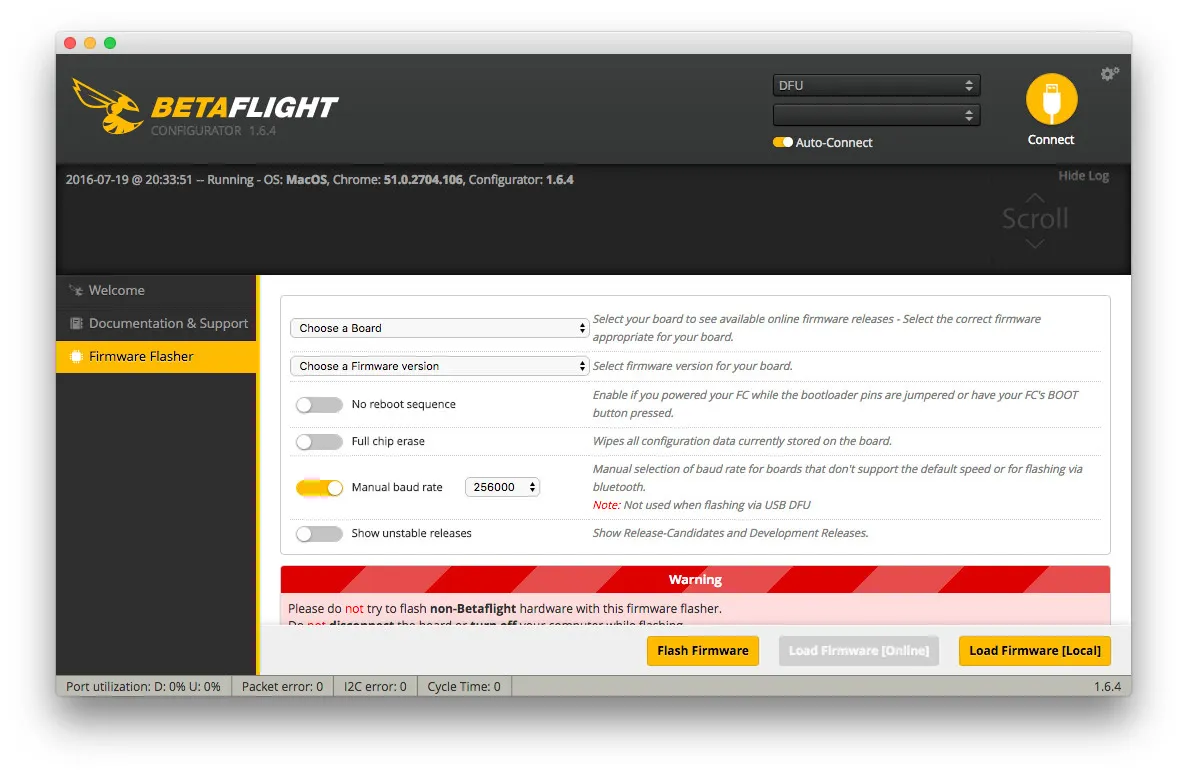Image resolution: width=1187 pixels, height=776 pixels.
Task: Click the Documentation & Support book icon
Action: click(76, 324)
